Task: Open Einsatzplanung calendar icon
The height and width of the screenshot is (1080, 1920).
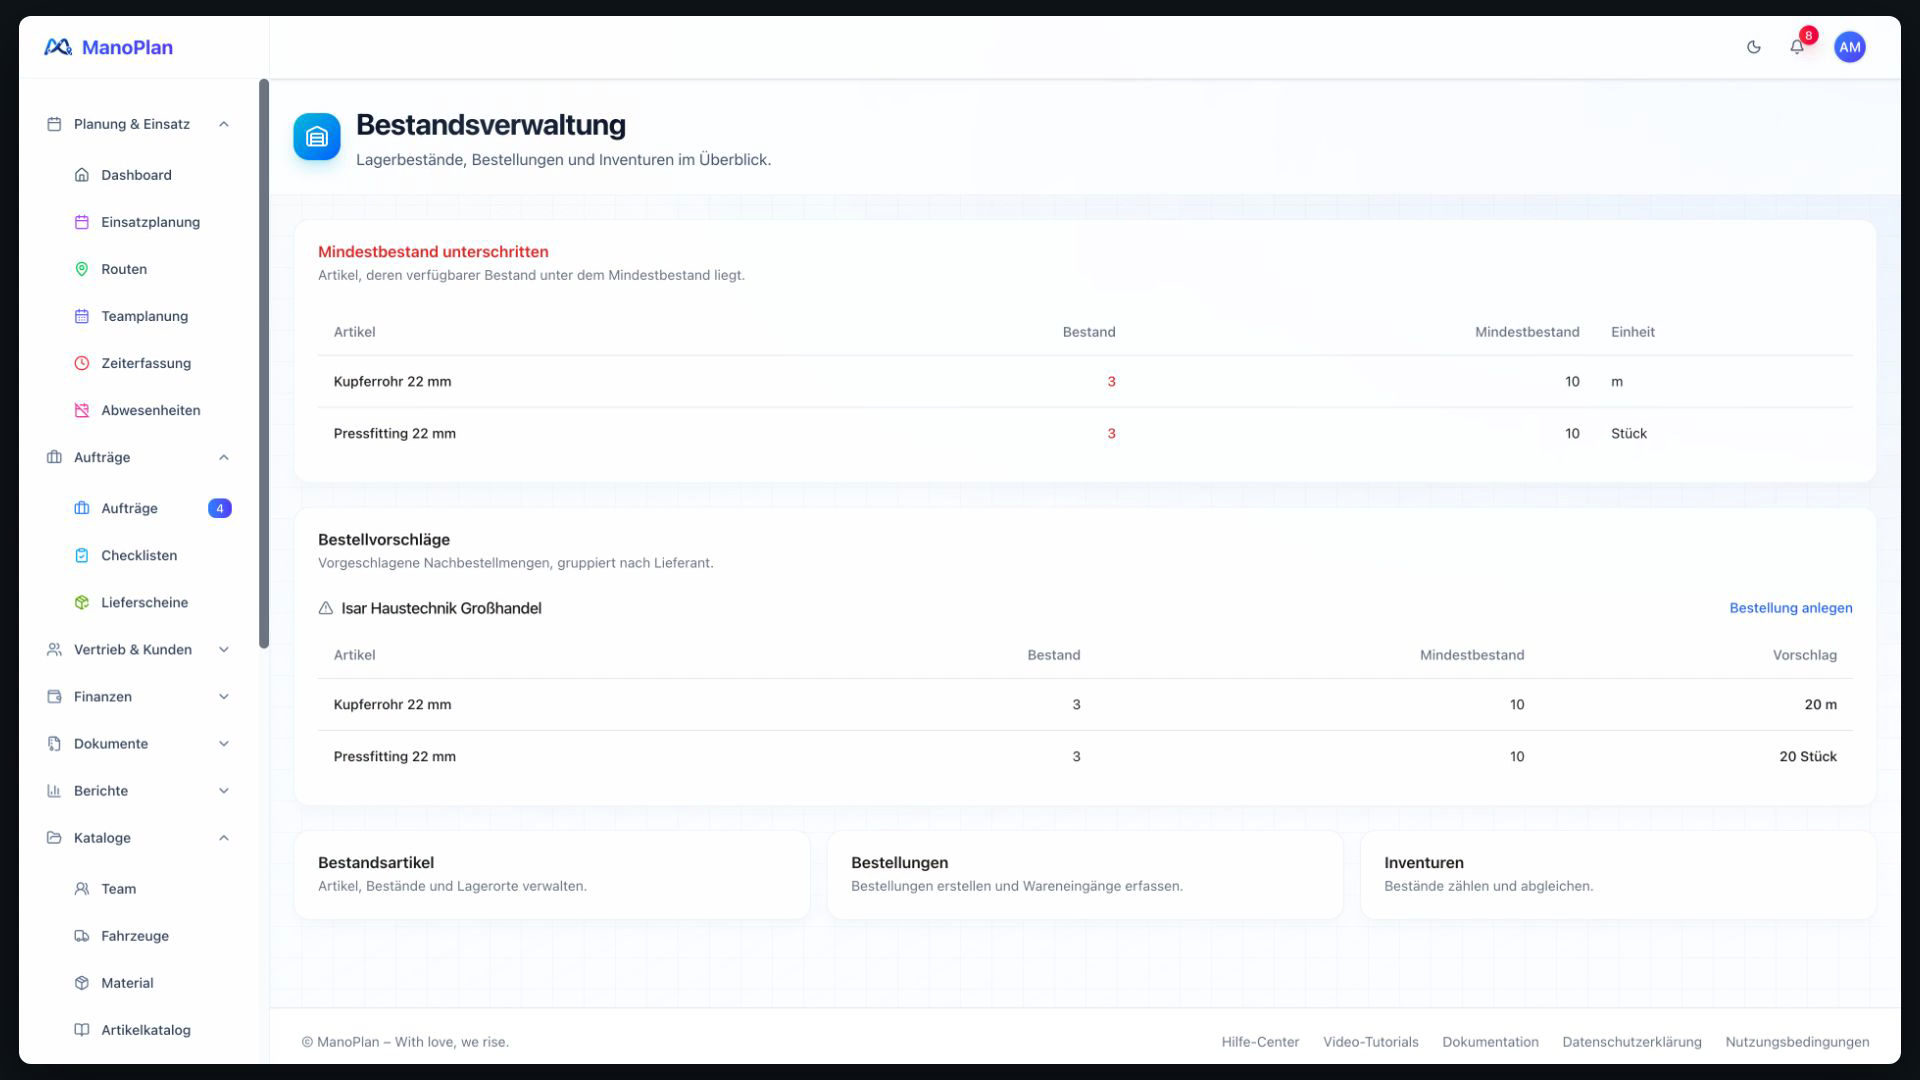Action: point(82,222)
